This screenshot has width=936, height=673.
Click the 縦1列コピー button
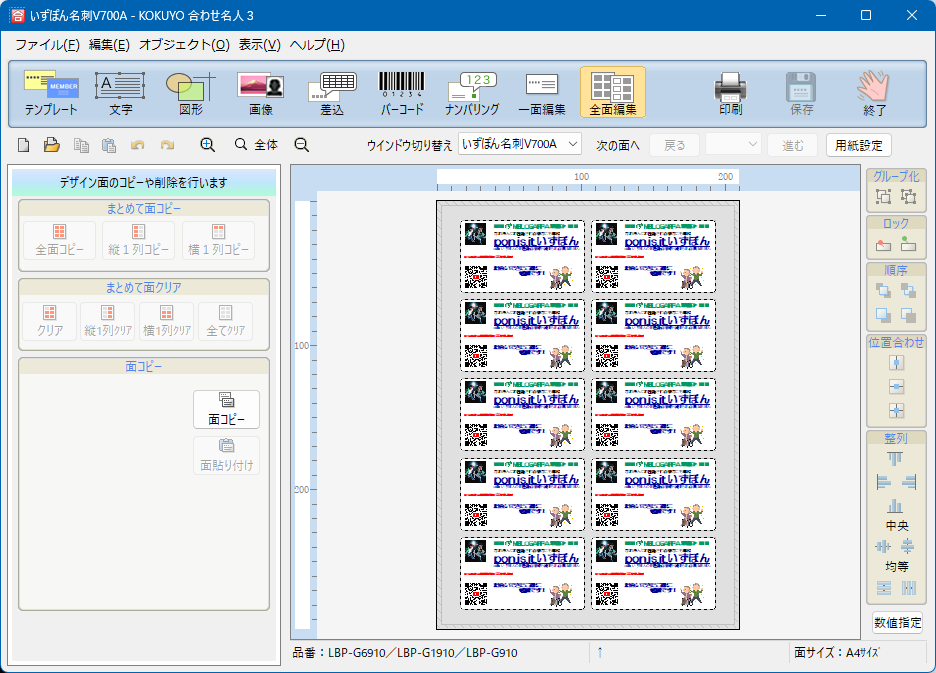pyautogui.click(x=138, y=241)
